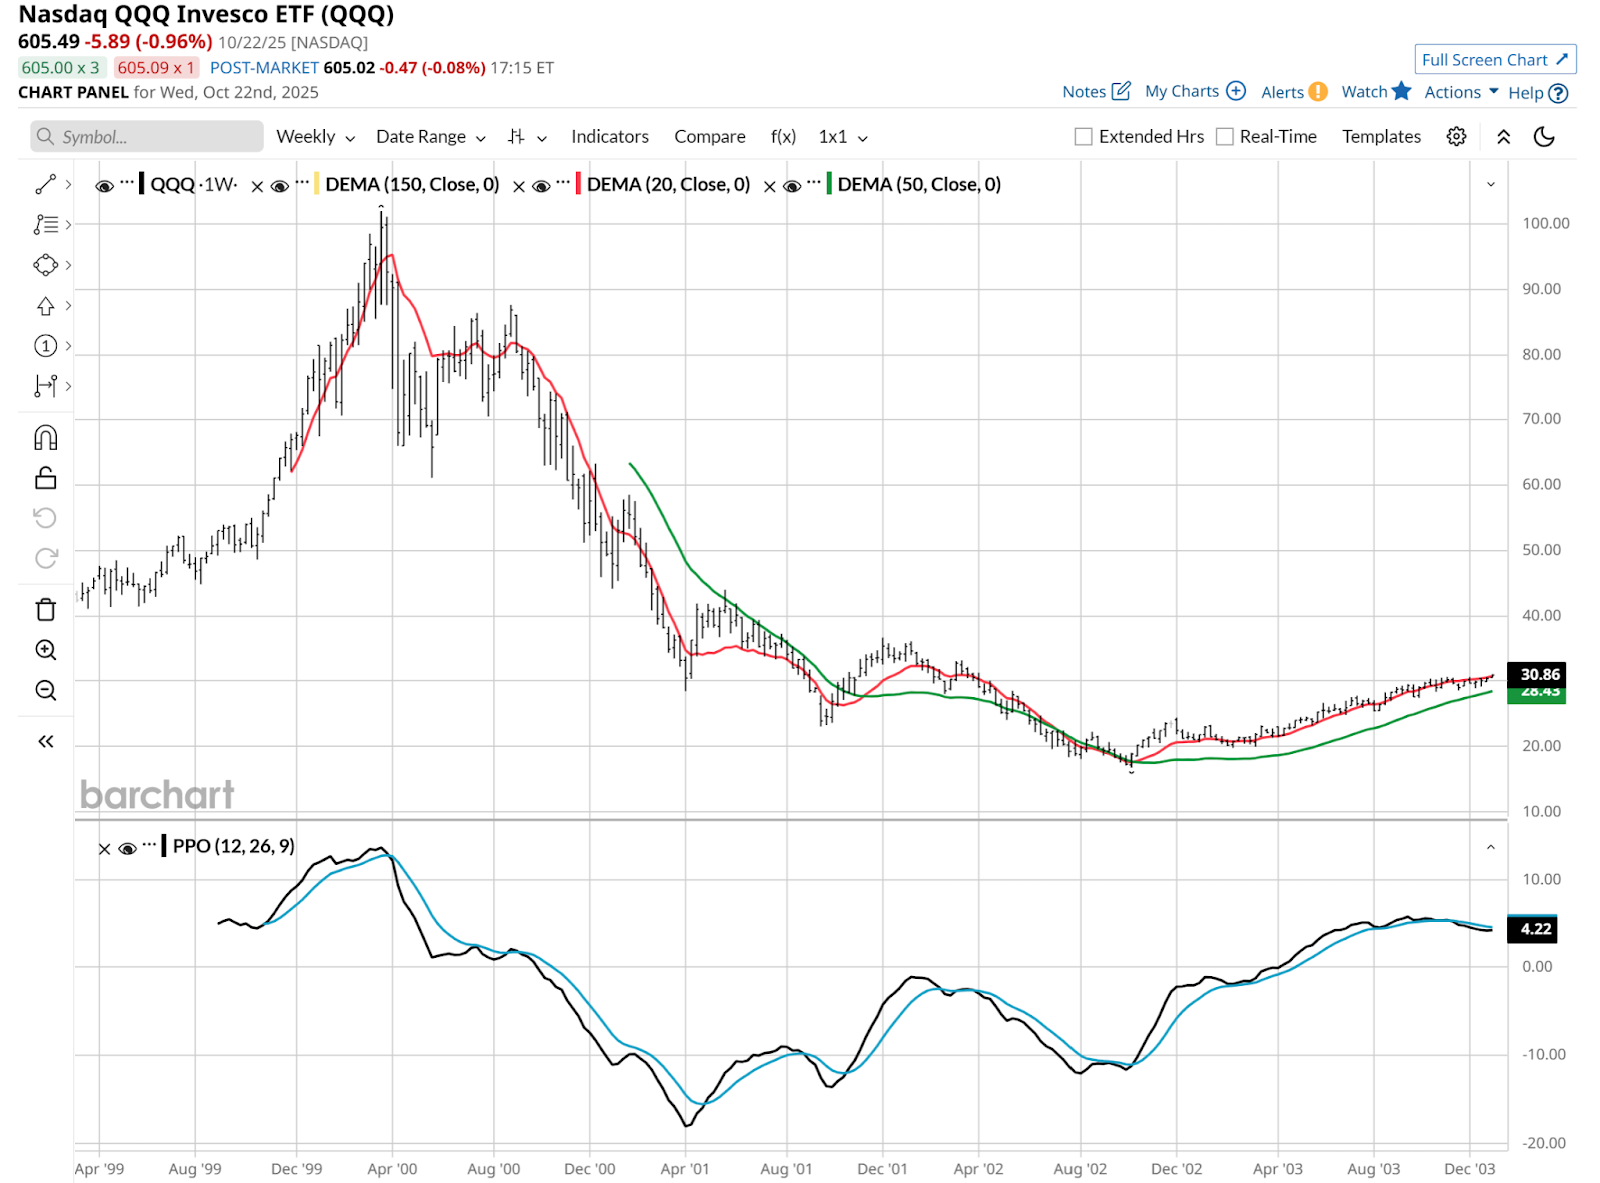Screen dimensions: 1600x1183
Task: Zoom out of the chart
Action: (x=46, y=690)
